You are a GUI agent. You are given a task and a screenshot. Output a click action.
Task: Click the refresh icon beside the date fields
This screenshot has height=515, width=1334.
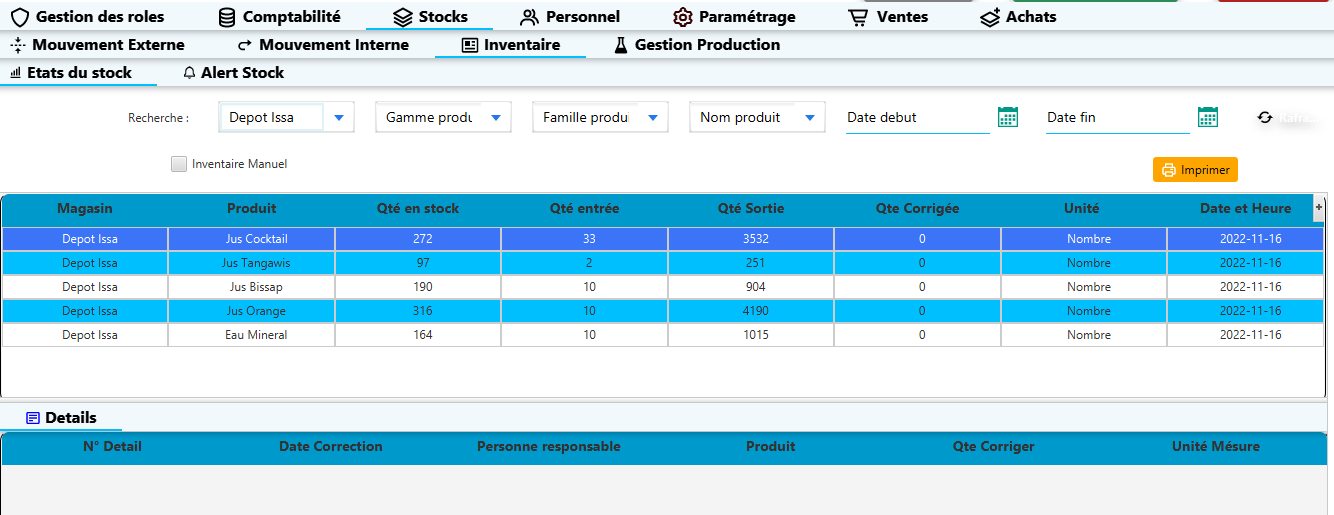1265,117
